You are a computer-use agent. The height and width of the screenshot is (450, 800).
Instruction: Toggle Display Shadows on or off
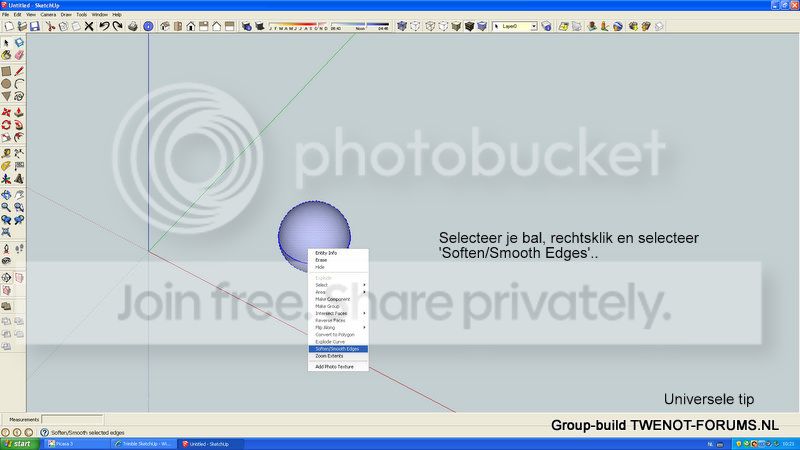point(260,26)
